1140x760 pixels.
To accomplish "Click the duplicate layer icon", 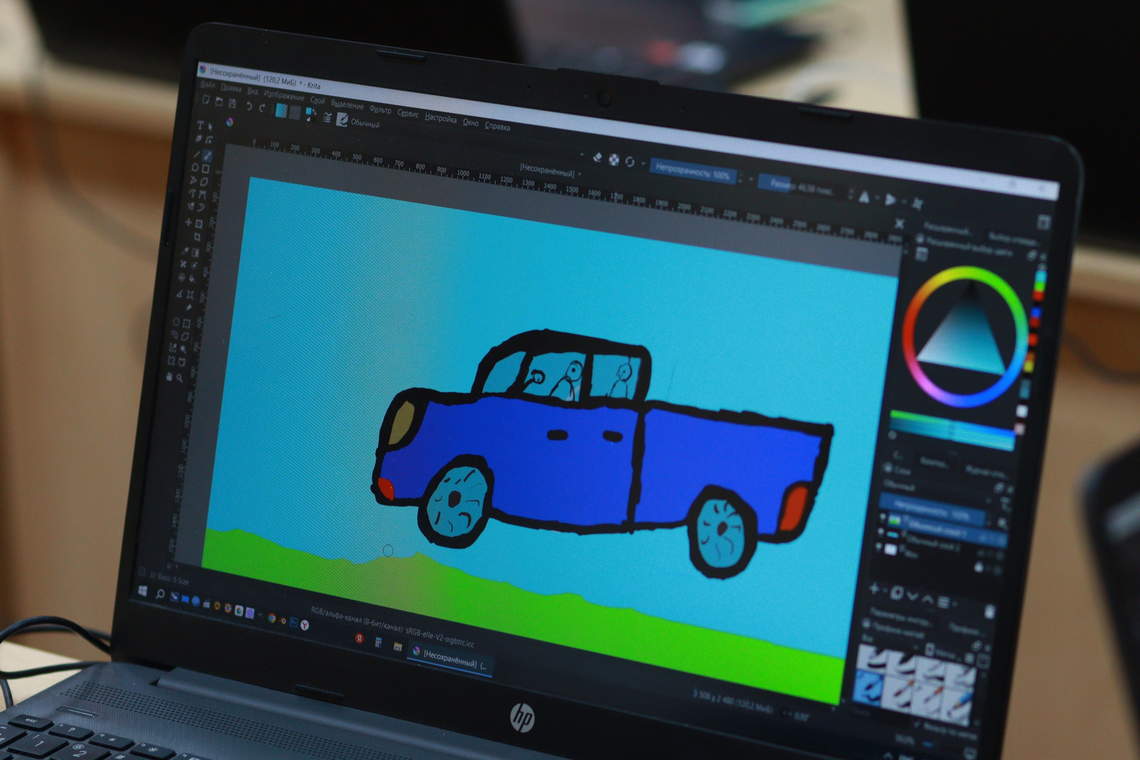I will point(896,592).
